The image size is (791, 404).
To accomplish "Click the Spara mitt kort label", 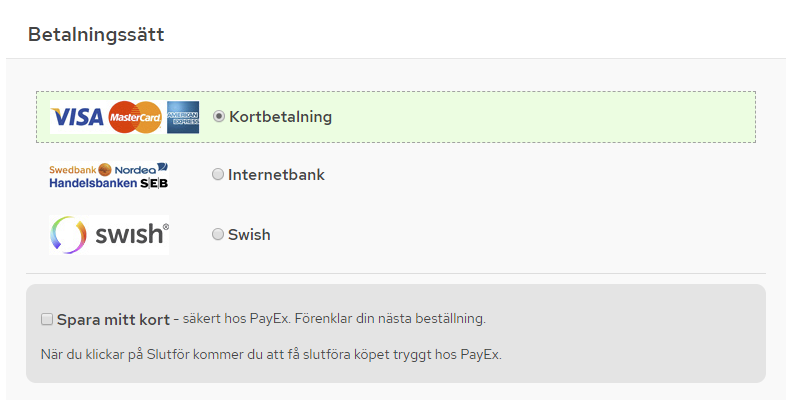I will click(x=114, y=319).
